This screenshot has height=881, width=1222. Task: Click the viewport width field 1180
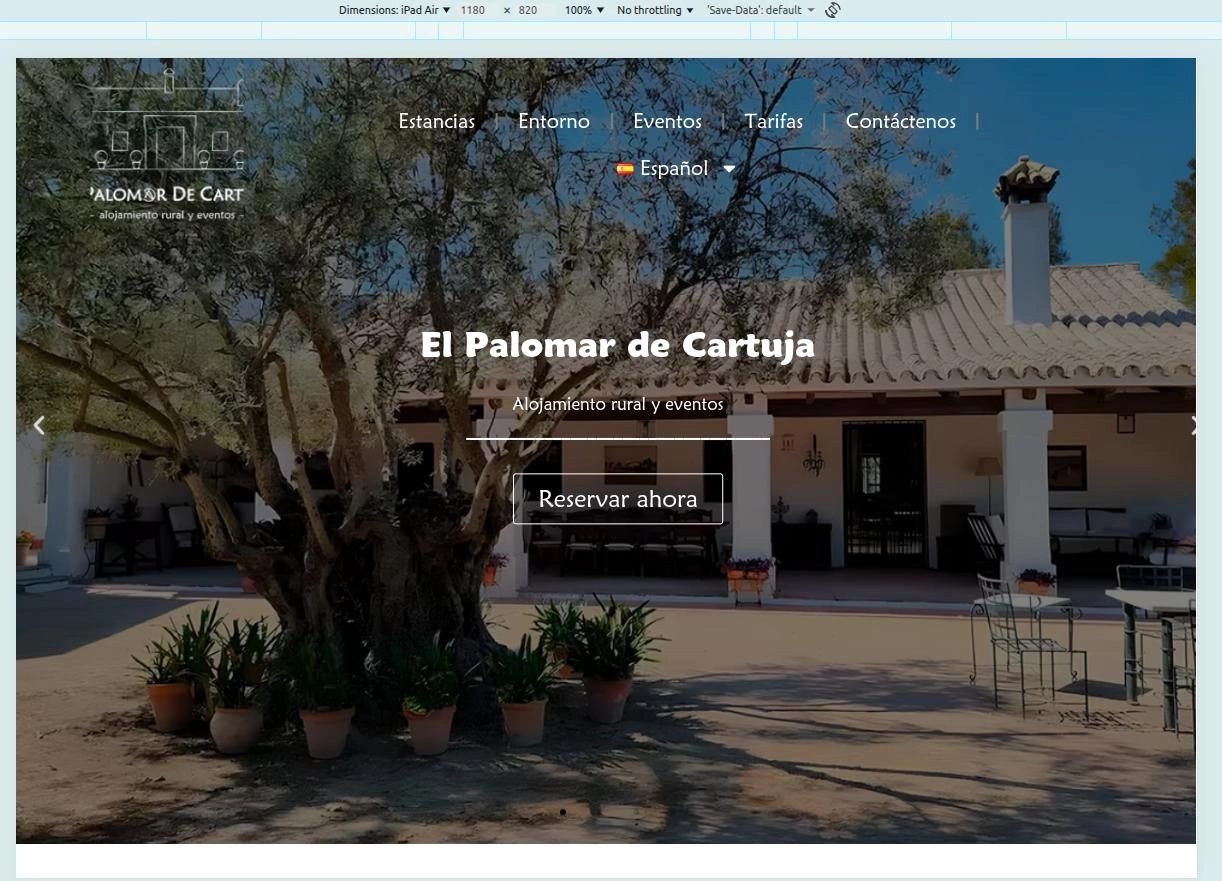(473, 10)
